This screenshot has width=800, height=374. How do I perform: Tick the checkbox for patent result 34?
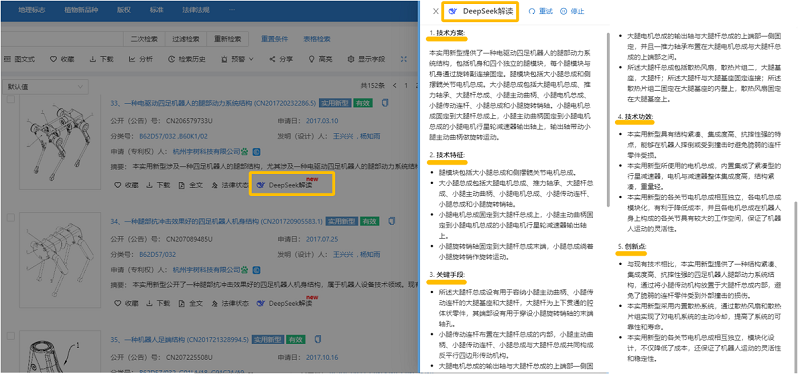point(10,218)
